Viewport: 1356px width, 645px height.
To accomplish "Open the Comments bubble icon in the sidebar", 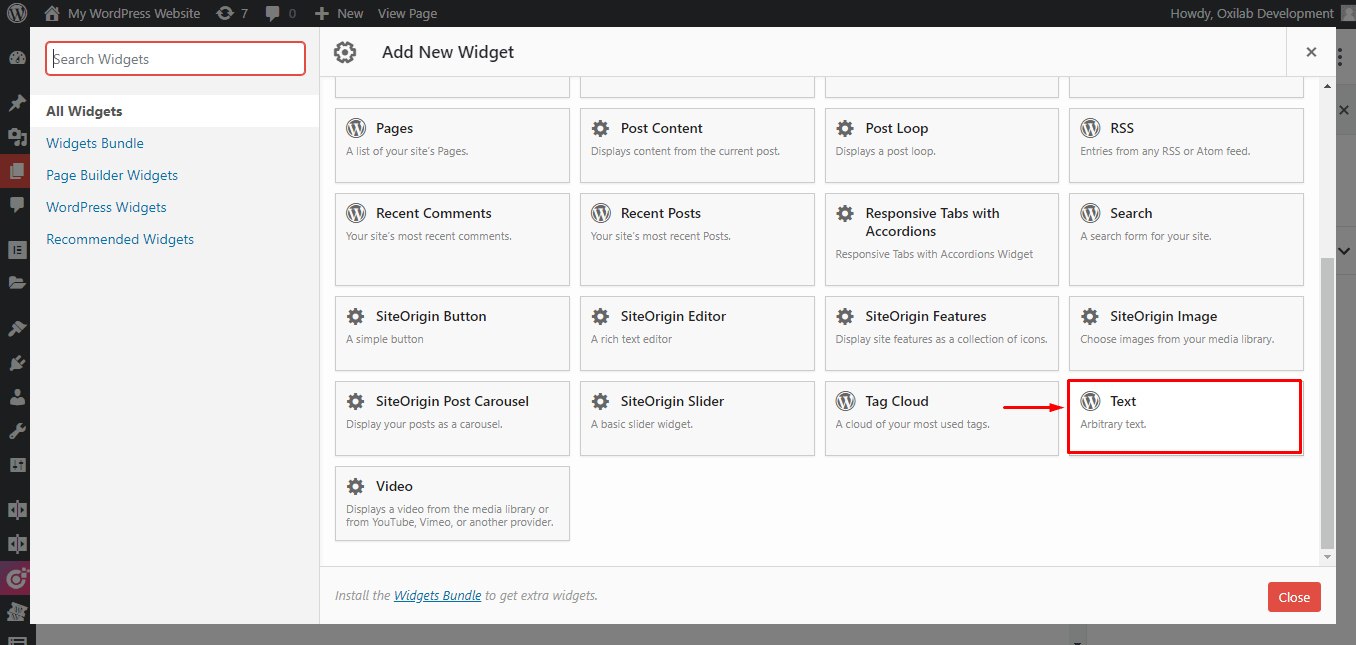I will pyautogui.click(x=16, y=205).
